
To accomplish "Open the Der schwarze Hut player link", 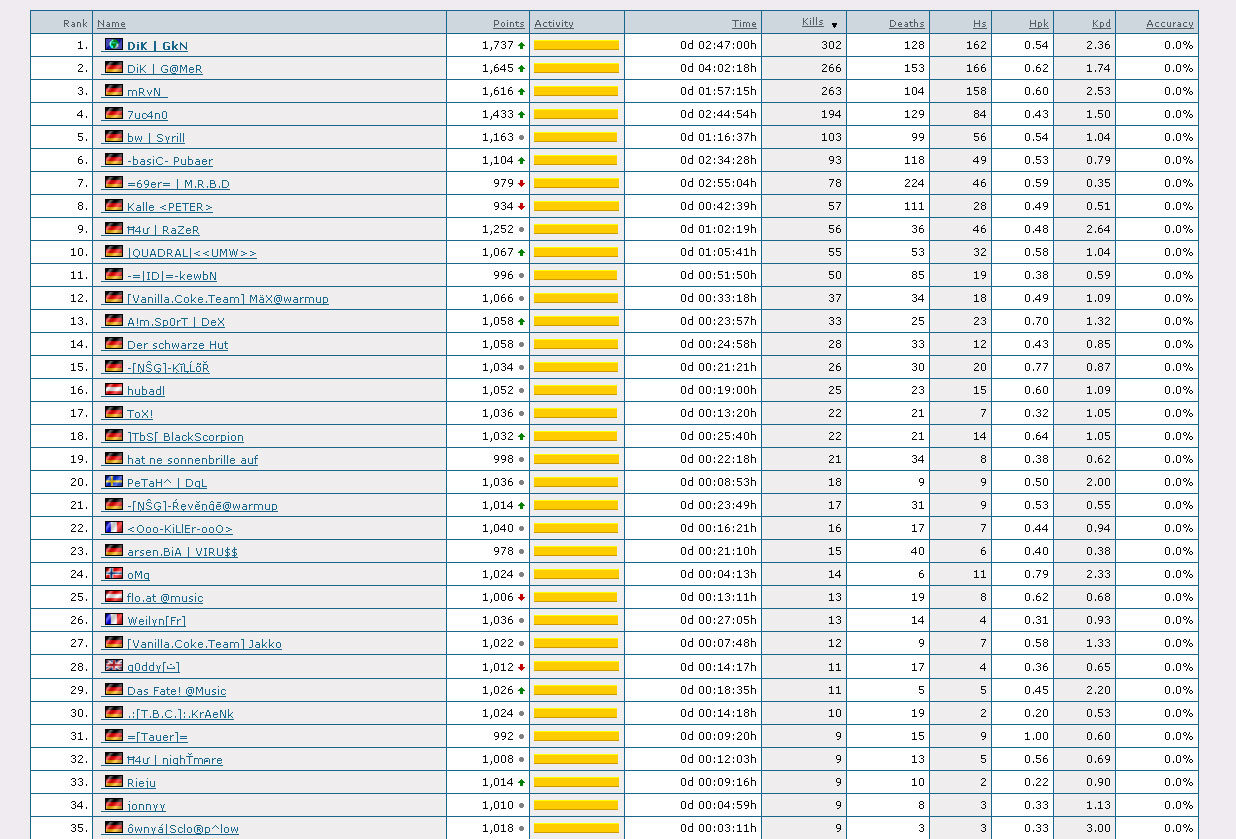I will pyautogui.click(x=177, y=345).
